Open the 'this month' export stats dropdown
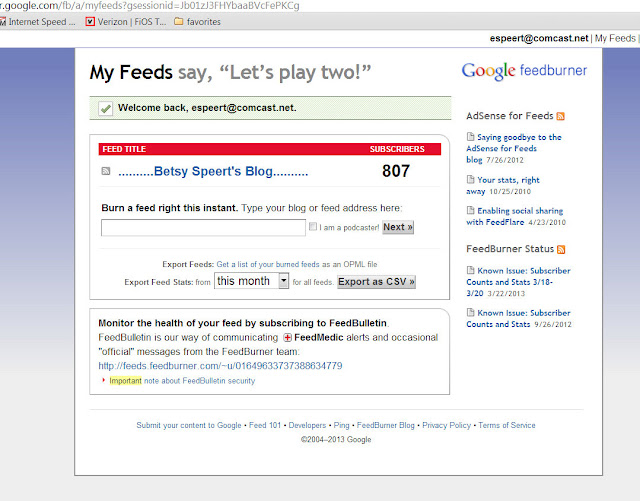This screenshot has height=501, width=640. [x=252, y=281]
